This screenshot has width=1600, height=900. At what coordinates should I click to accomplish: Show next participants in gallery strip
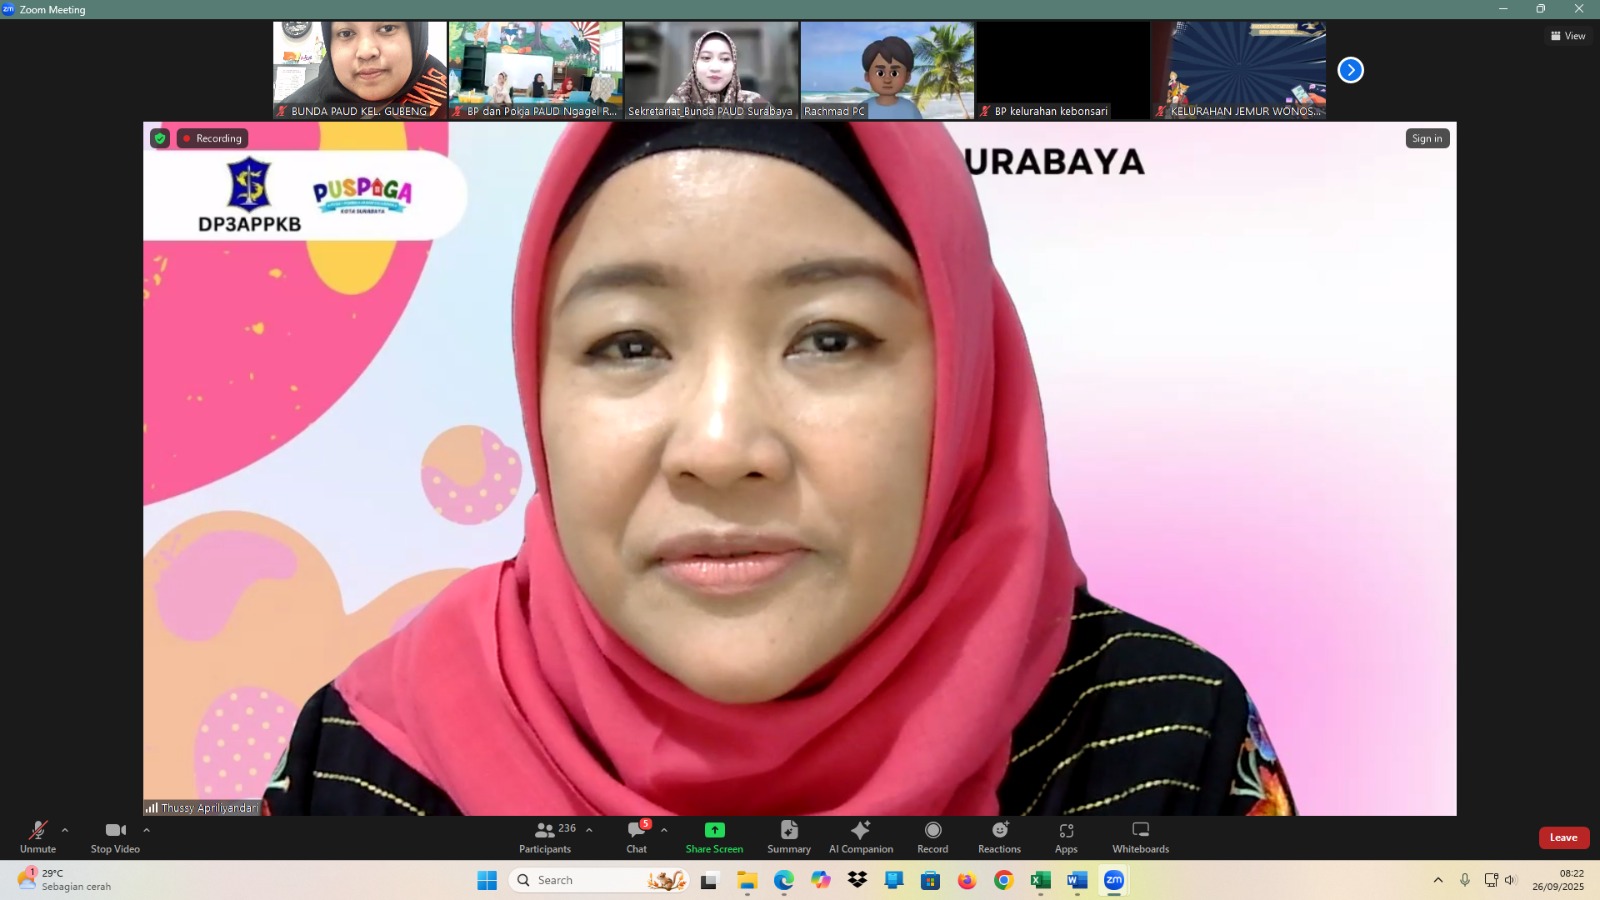(x=1351, y=70)
